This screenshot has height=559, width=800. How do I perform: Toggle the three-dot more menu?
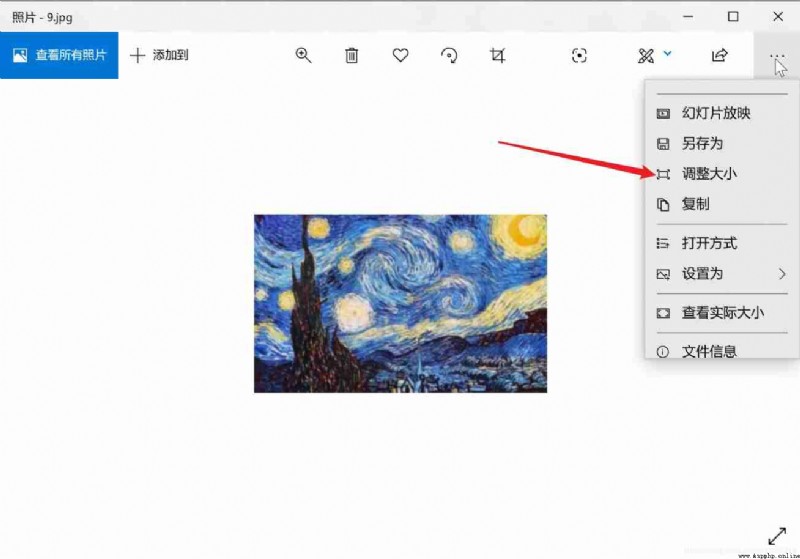pyautogui.click(x=777, y=56)
